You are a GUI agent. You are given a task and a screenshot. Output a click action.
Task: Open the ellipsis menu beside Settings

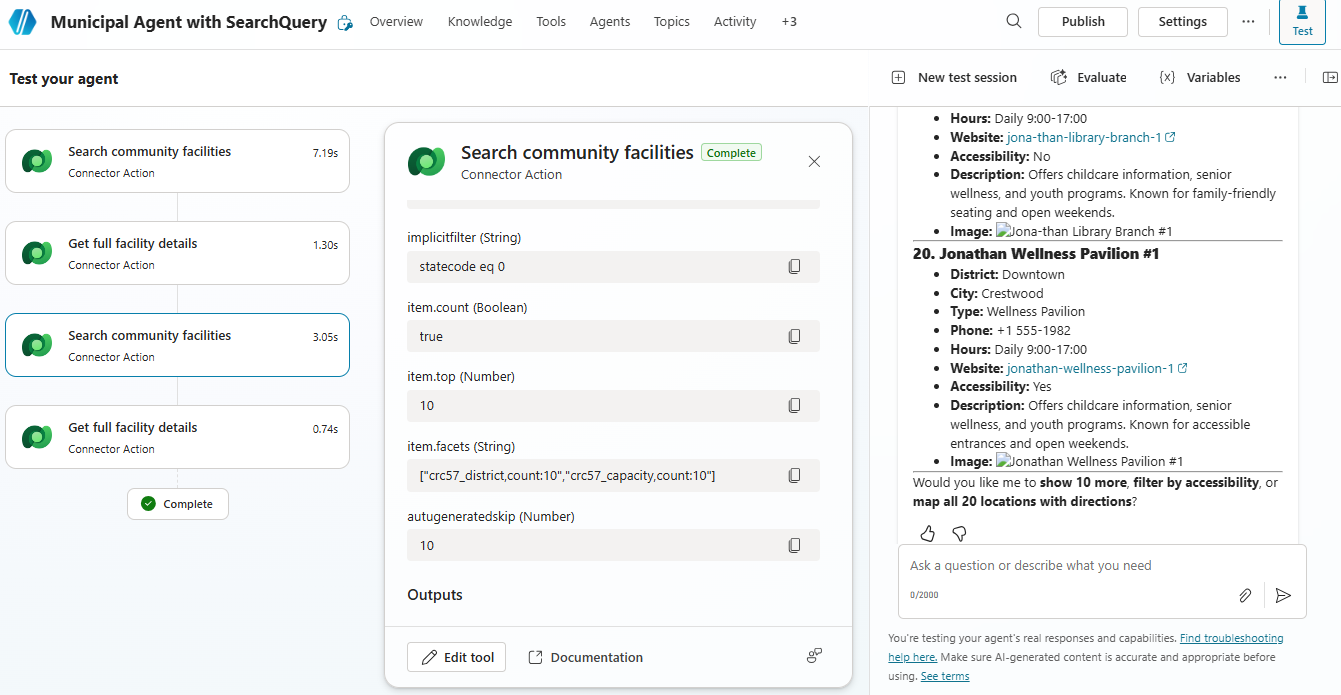point(1248,21)
